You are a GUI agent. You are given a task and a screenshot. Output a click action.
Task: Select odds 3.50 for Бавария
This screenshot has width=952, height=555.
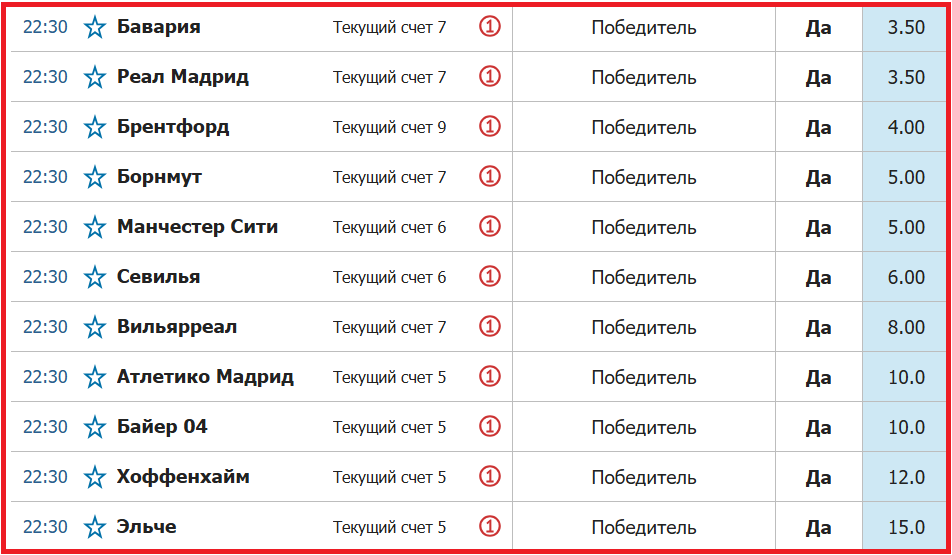pos(906,27)
